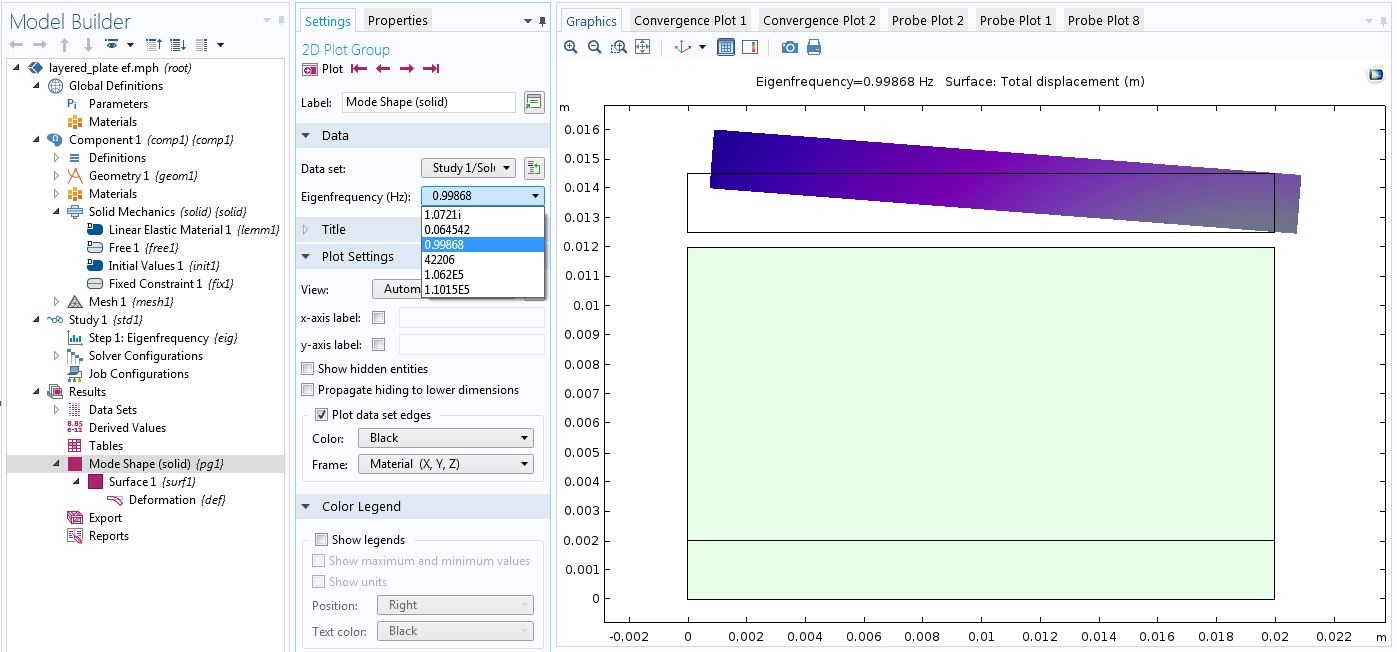
Task: Click the Expand All tree icon
Action: pyautogui.click(x=178, y=45)
